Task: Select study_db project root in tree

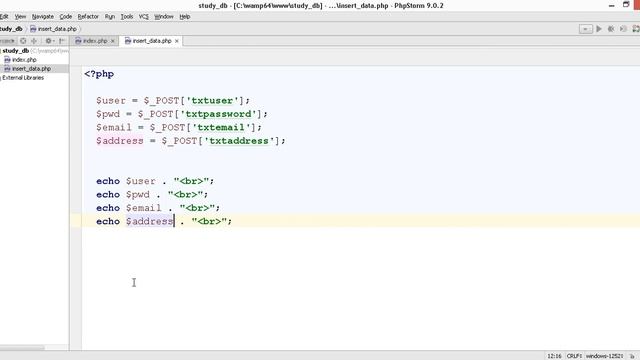Action: point(16,51)
